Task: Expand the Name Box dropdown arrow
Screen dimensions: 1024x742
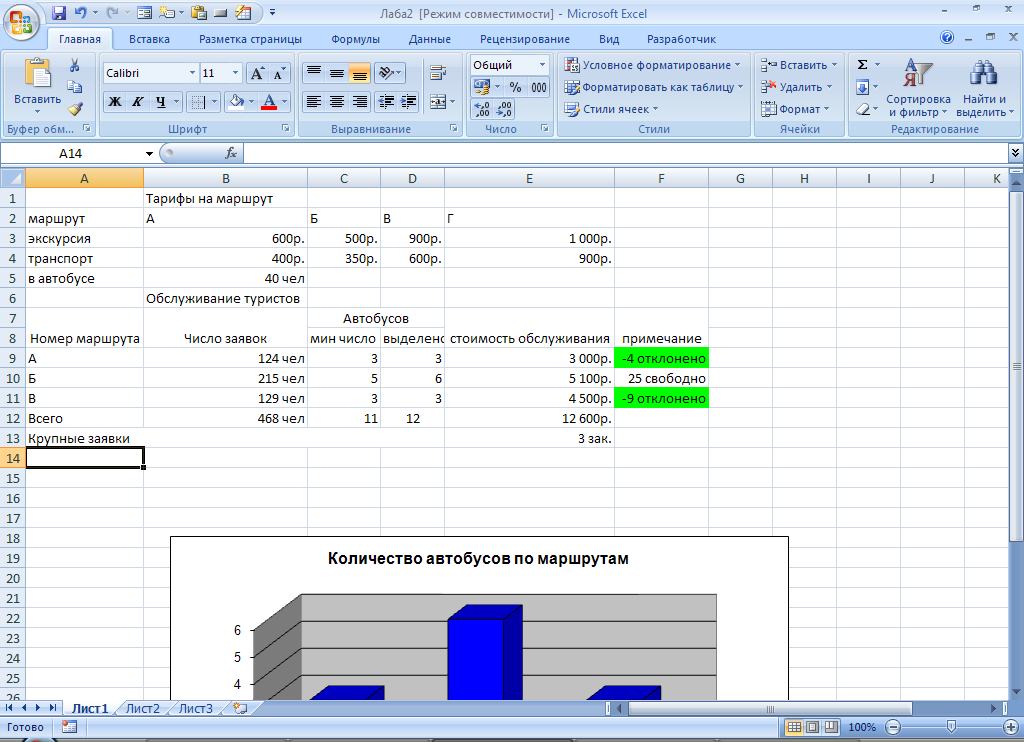Action: click(x=149, y=153)
